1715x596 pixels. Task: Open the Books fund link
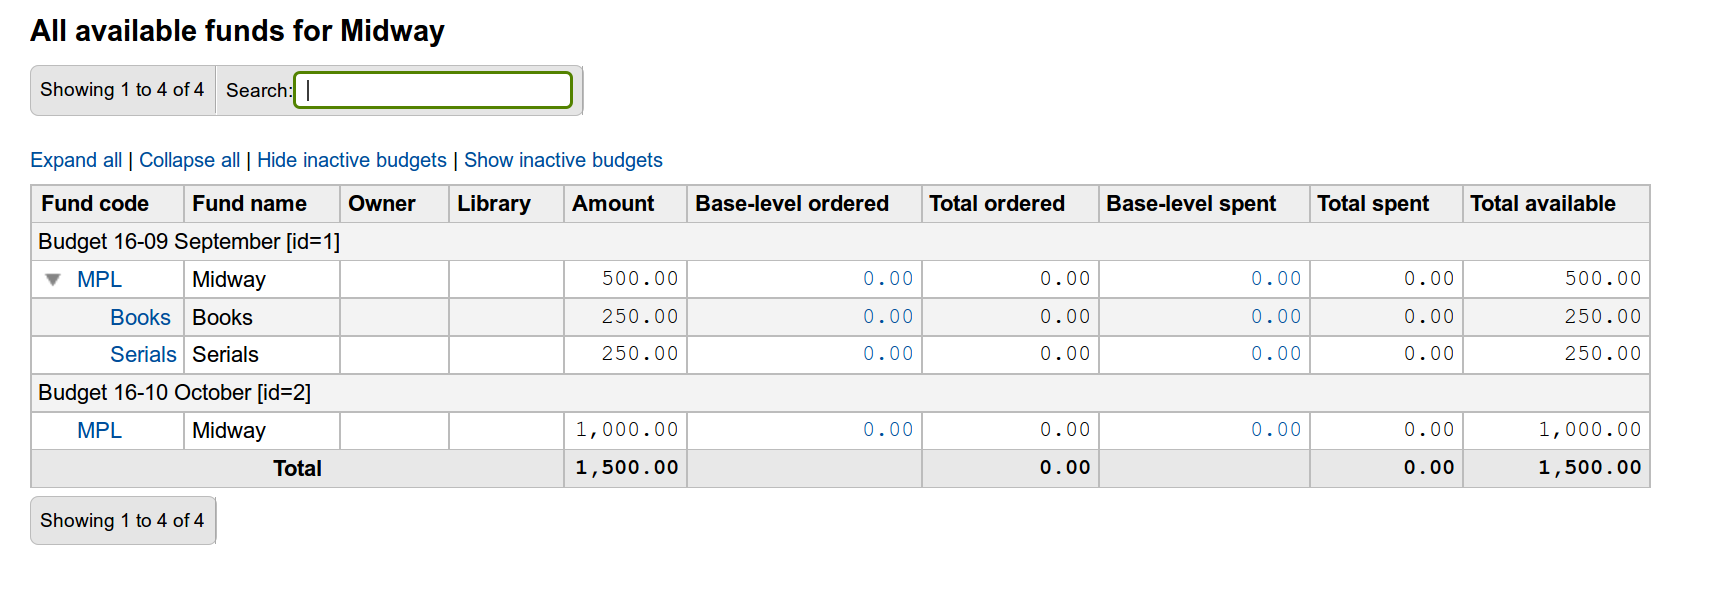[x=140, y=318]
